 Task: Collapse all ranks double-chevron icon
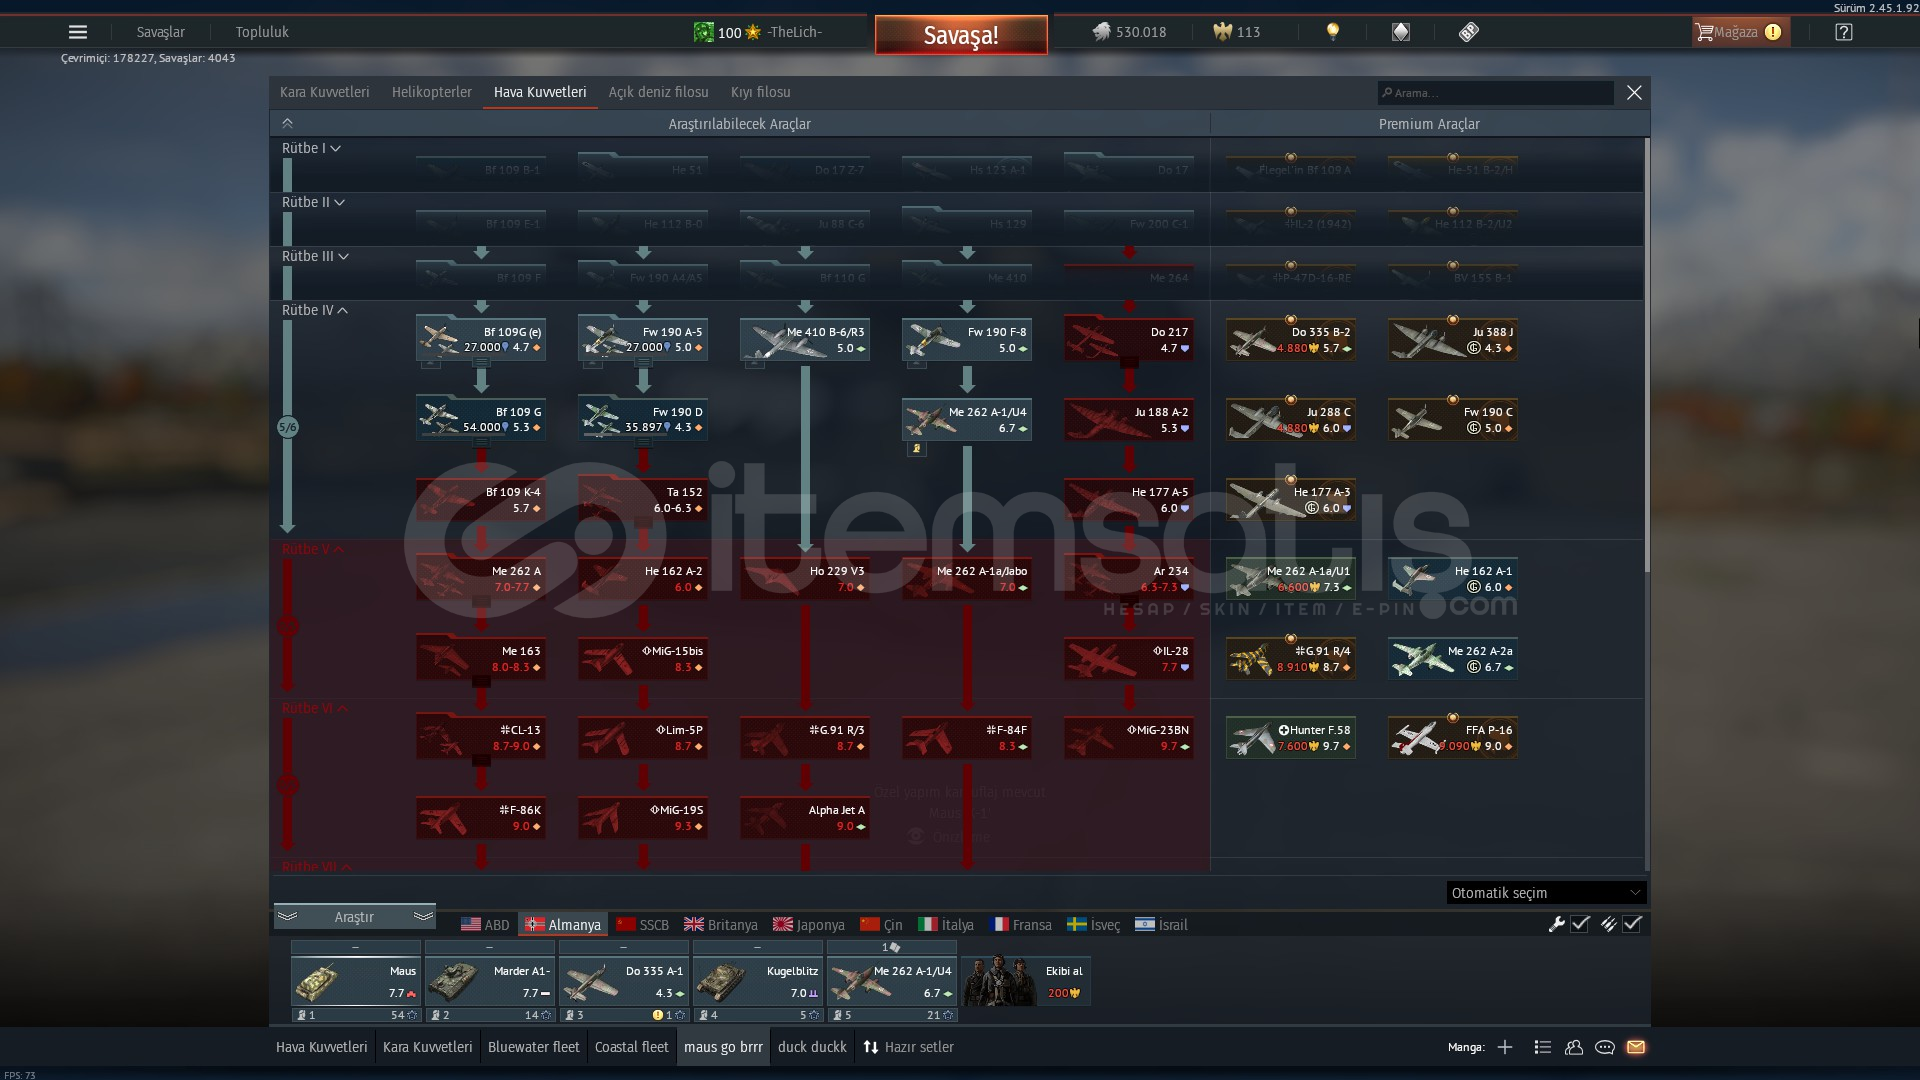(x=287, y=123)
